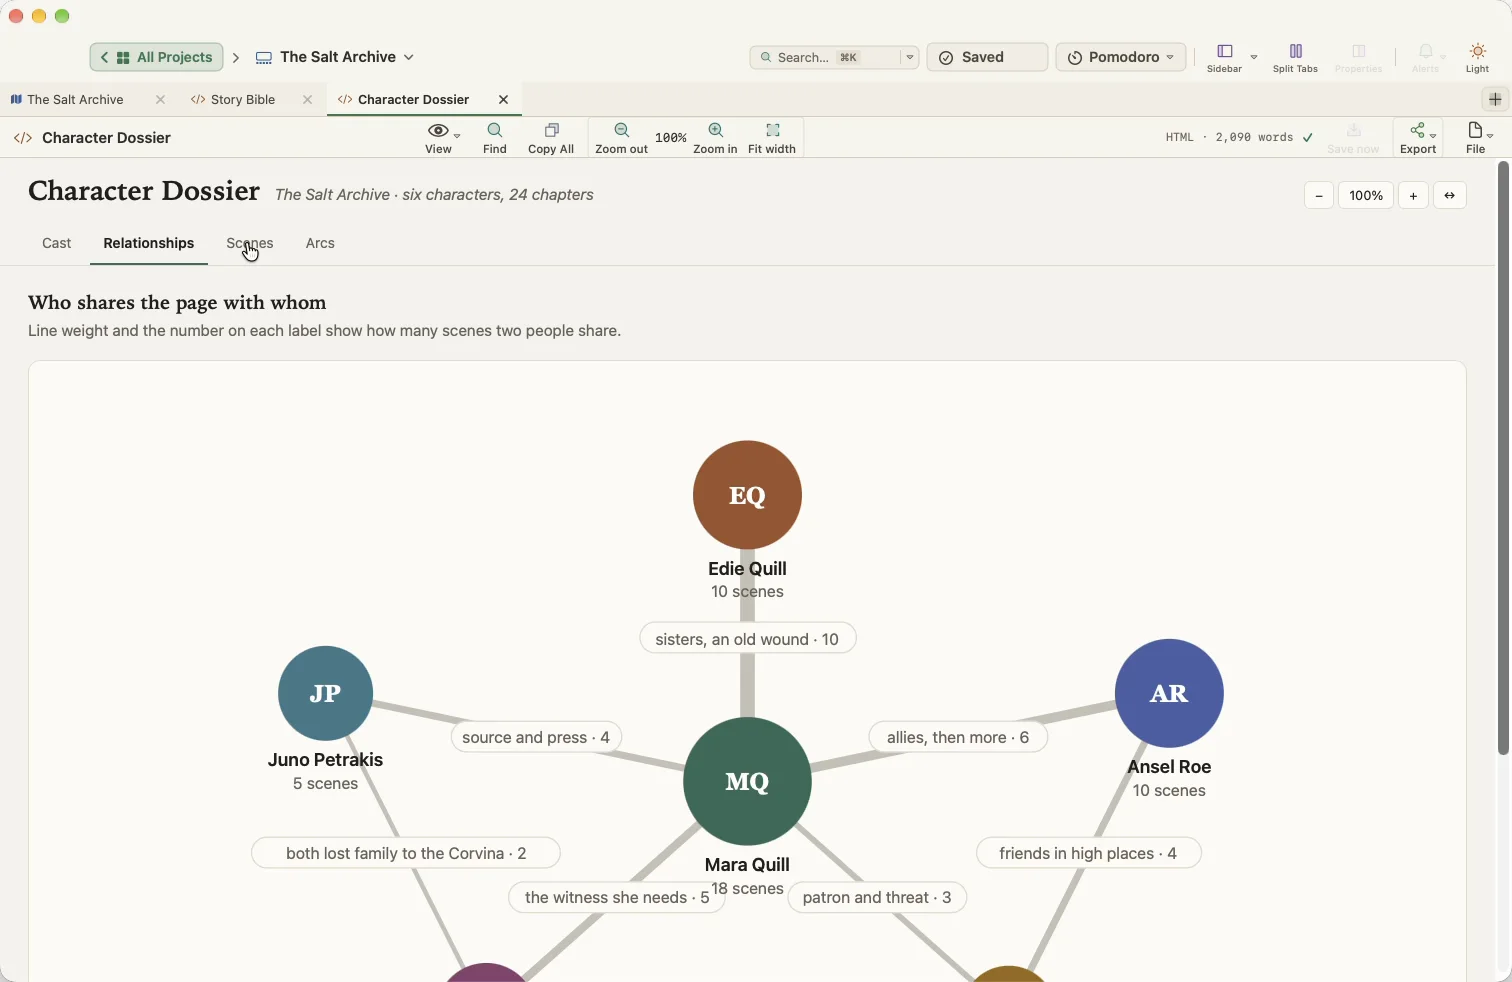Image resolution: width=1512 pixels, height=982 pixels.
Task: Click the plus zoom button in page header
Action: coord(1413,195)
